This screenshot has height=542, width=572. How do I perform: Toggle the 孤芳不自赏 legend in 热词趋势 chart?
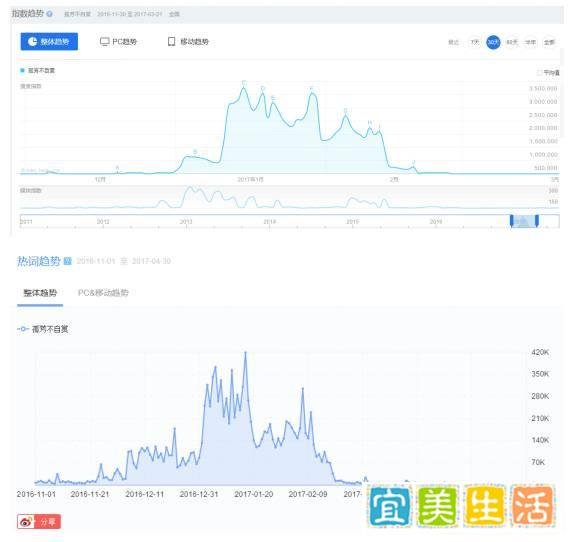(43, 329)
